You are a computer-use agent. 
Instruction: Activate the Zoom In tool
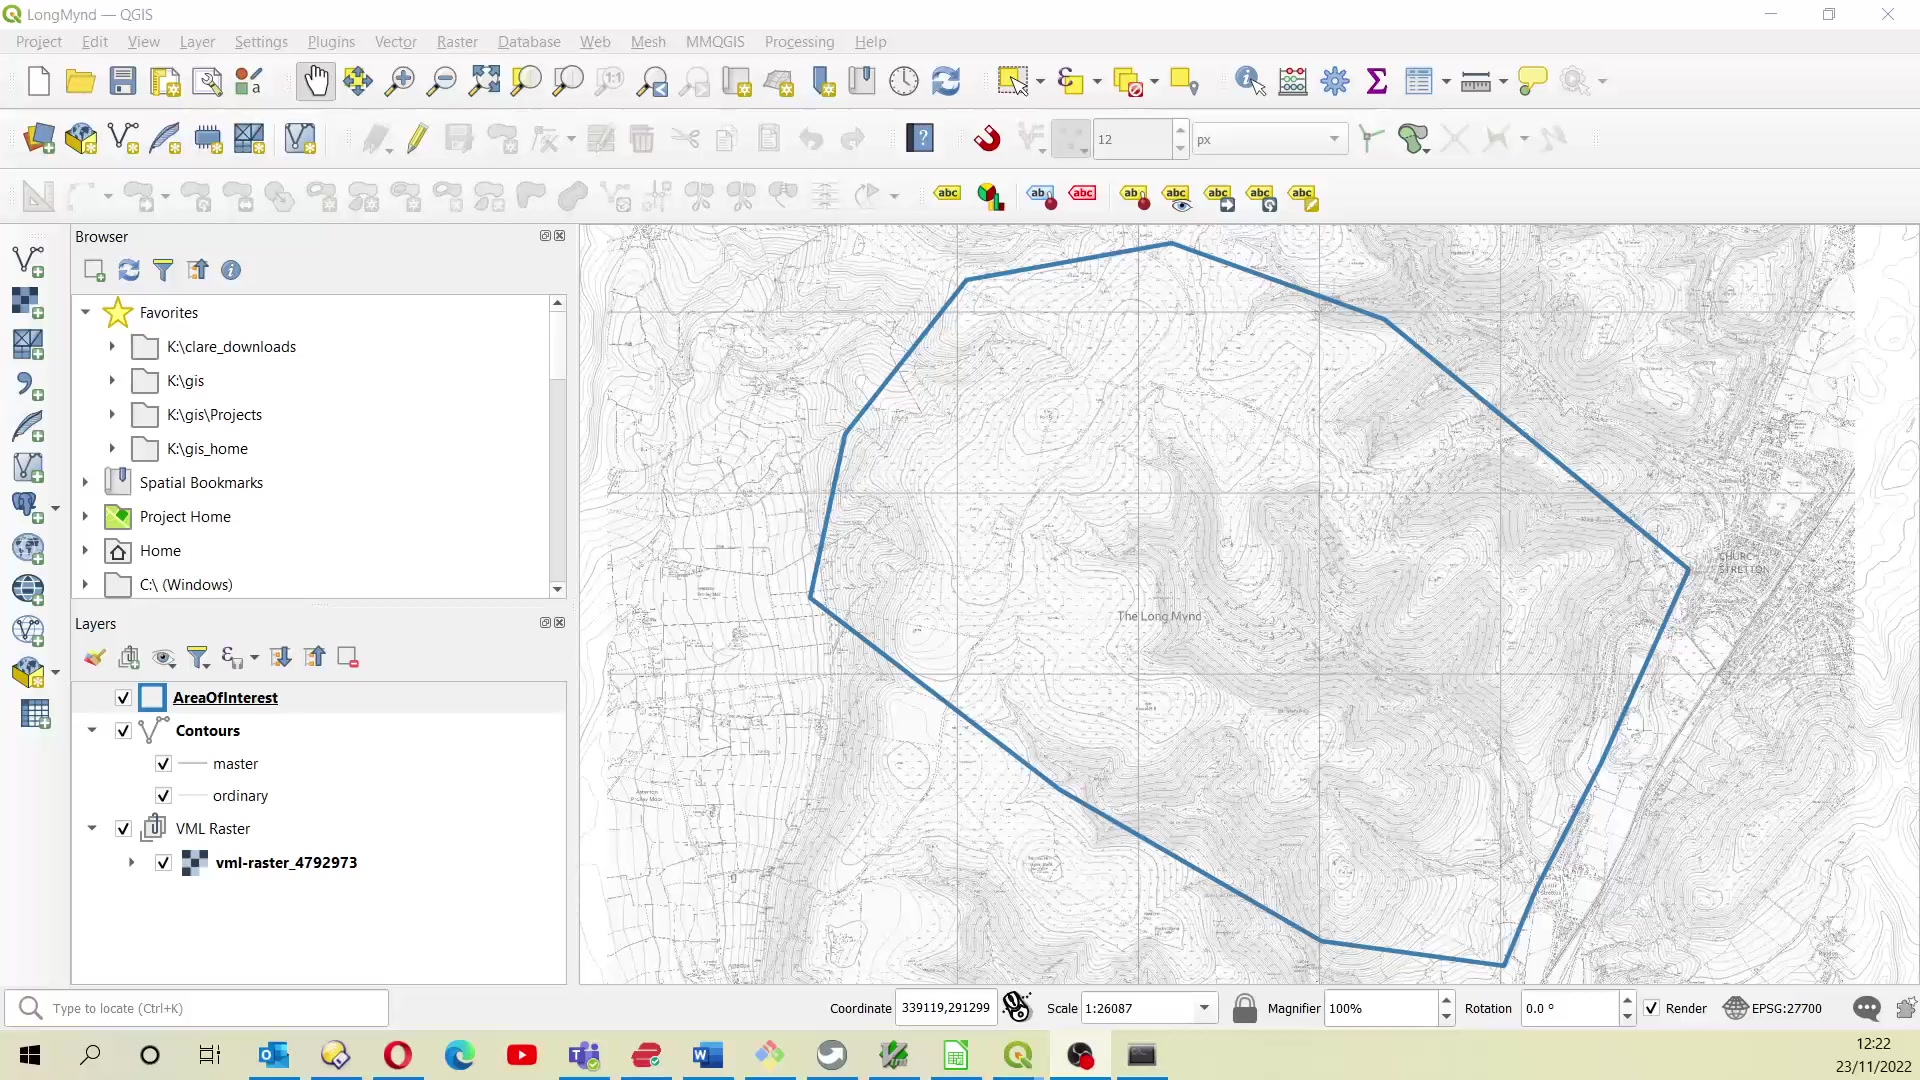pyautogui.click(x=399, y=81)
